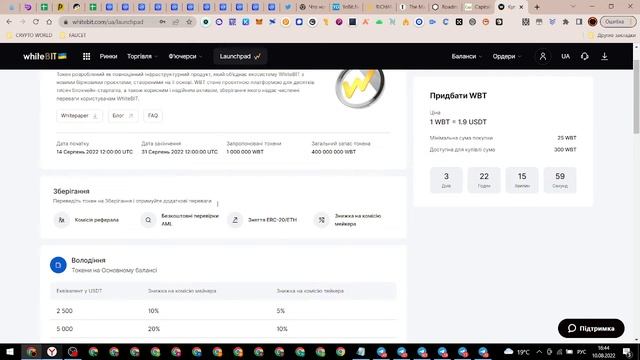Open the browser home page
The height and width of the screenshot is (360, 640).
coord(49,22)
